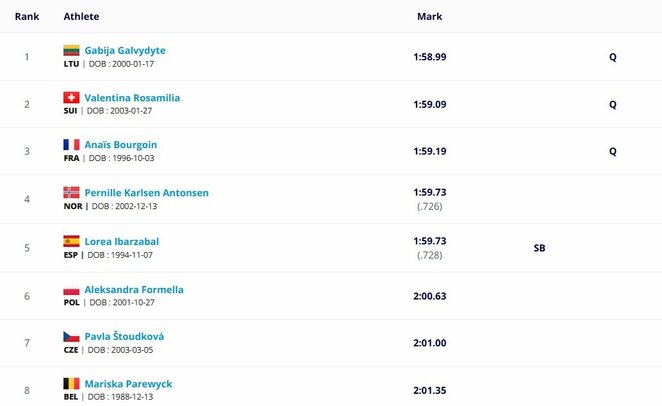Viewport: 662px width, 406px height.
Task: Open Mariska Parewyck's athlete page
Action: [x=128, y=384]
